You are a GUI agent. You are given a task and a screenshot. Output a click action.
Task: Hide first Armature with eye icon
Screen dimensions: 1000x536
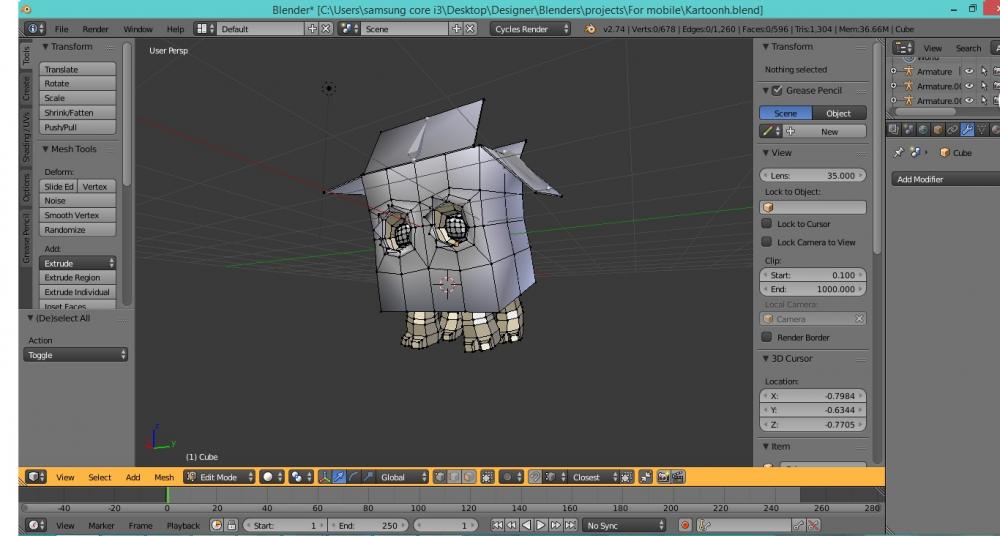click(x=967, y=71)
